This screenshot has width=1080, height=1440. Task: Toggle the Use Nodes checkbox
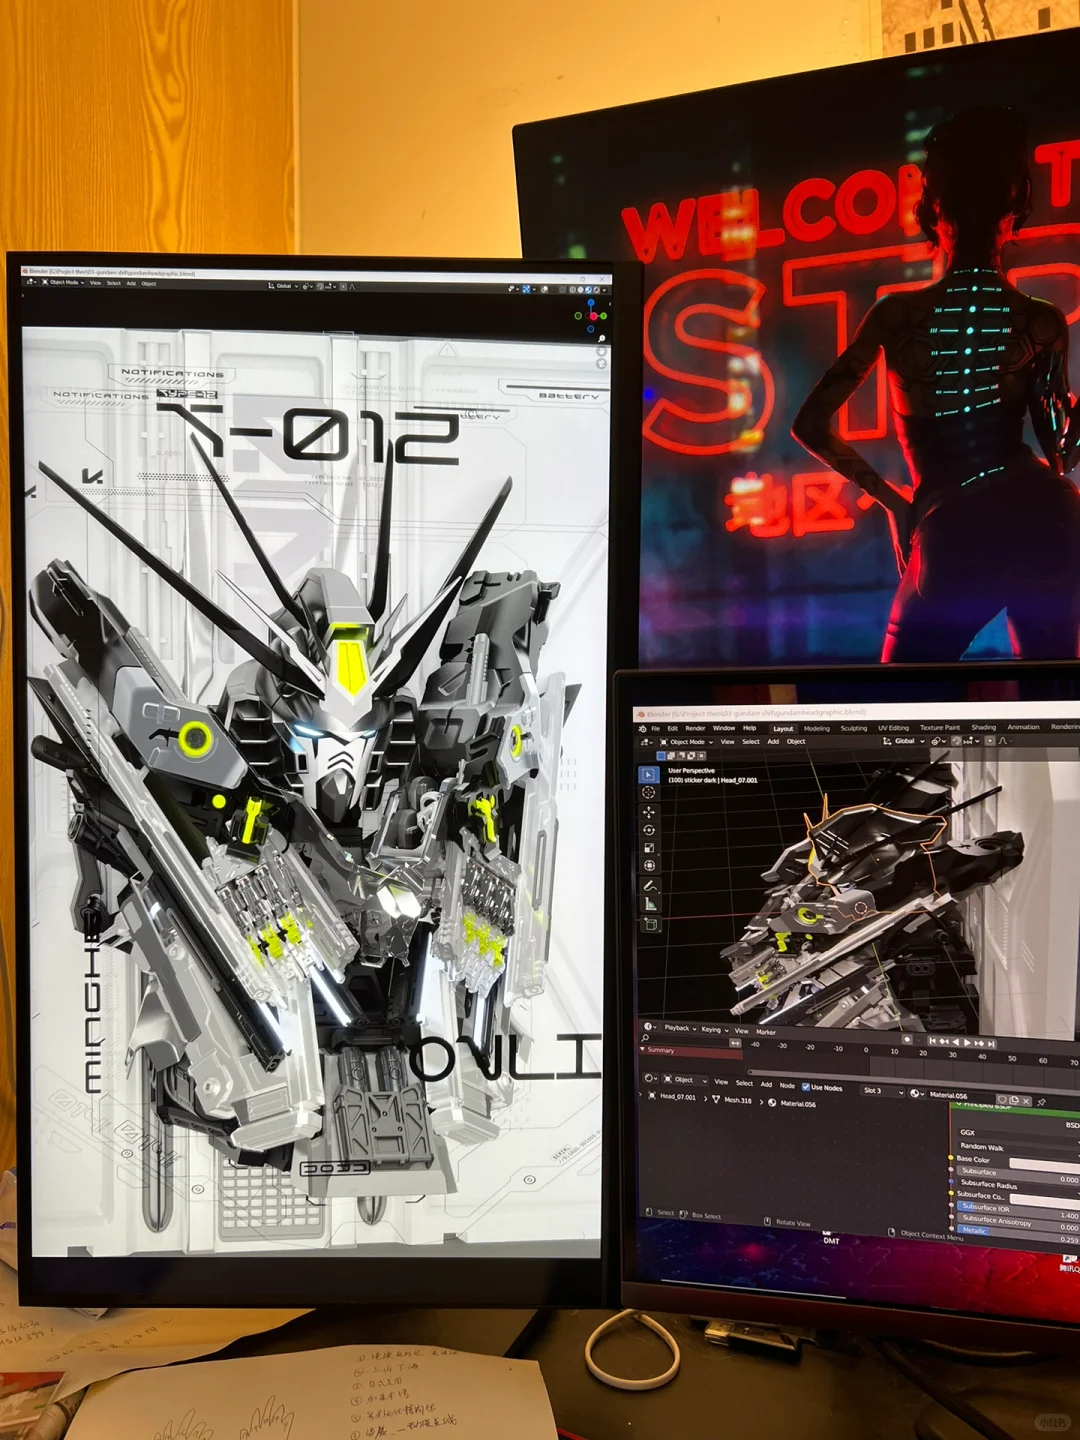click(x=806, y=1087)
